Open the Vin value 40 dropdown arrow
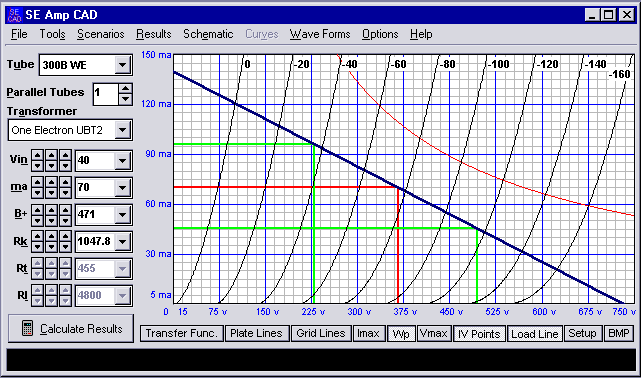This screenshot has height=378, width=641. (122, 161)
